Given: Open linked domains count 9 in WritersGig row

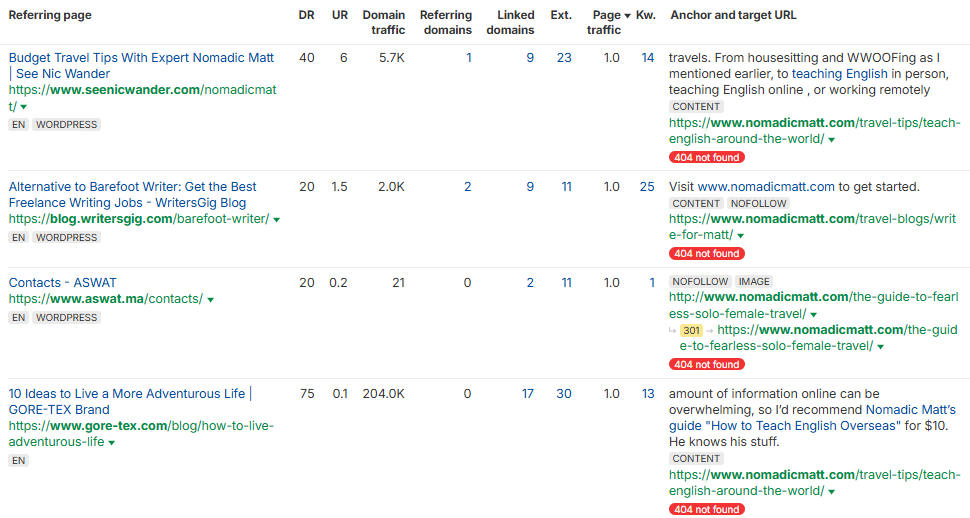Looking at the screenshot, I should click(x=530, y=186).
